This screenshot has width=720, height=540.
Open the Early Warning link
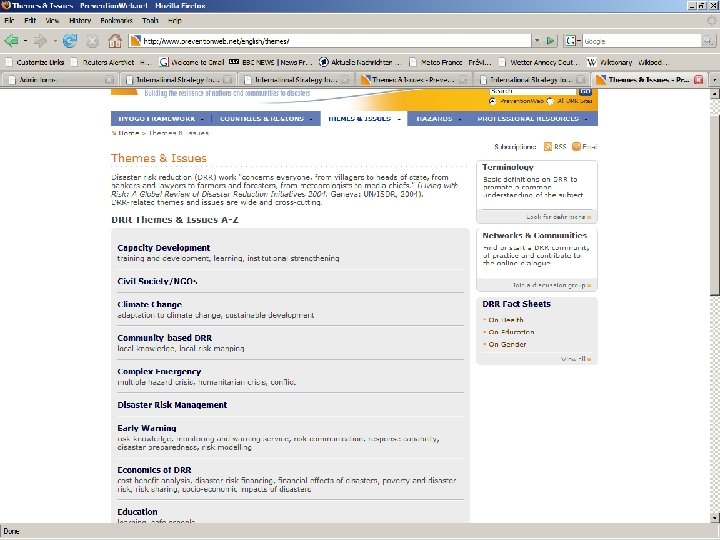[x=146, y=428]
